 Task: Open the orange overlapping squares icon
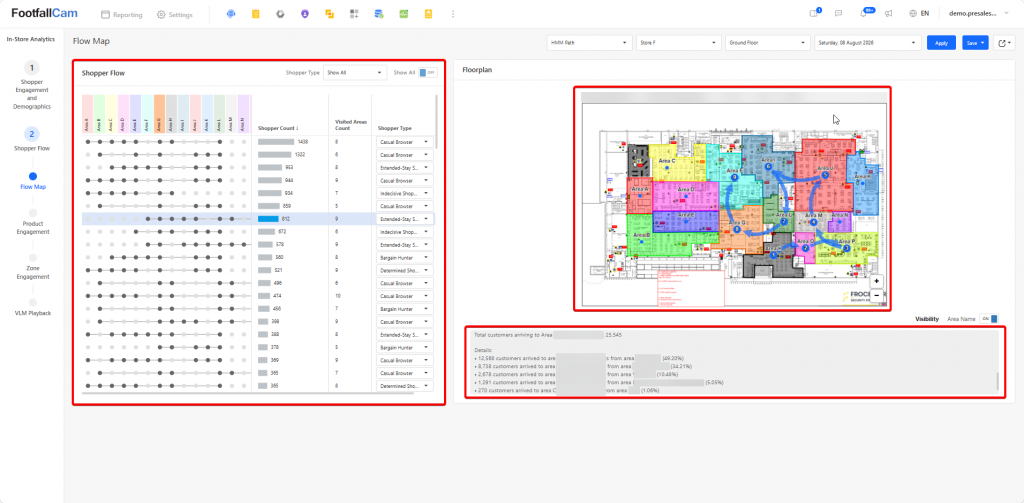click(x=330, y=14)
